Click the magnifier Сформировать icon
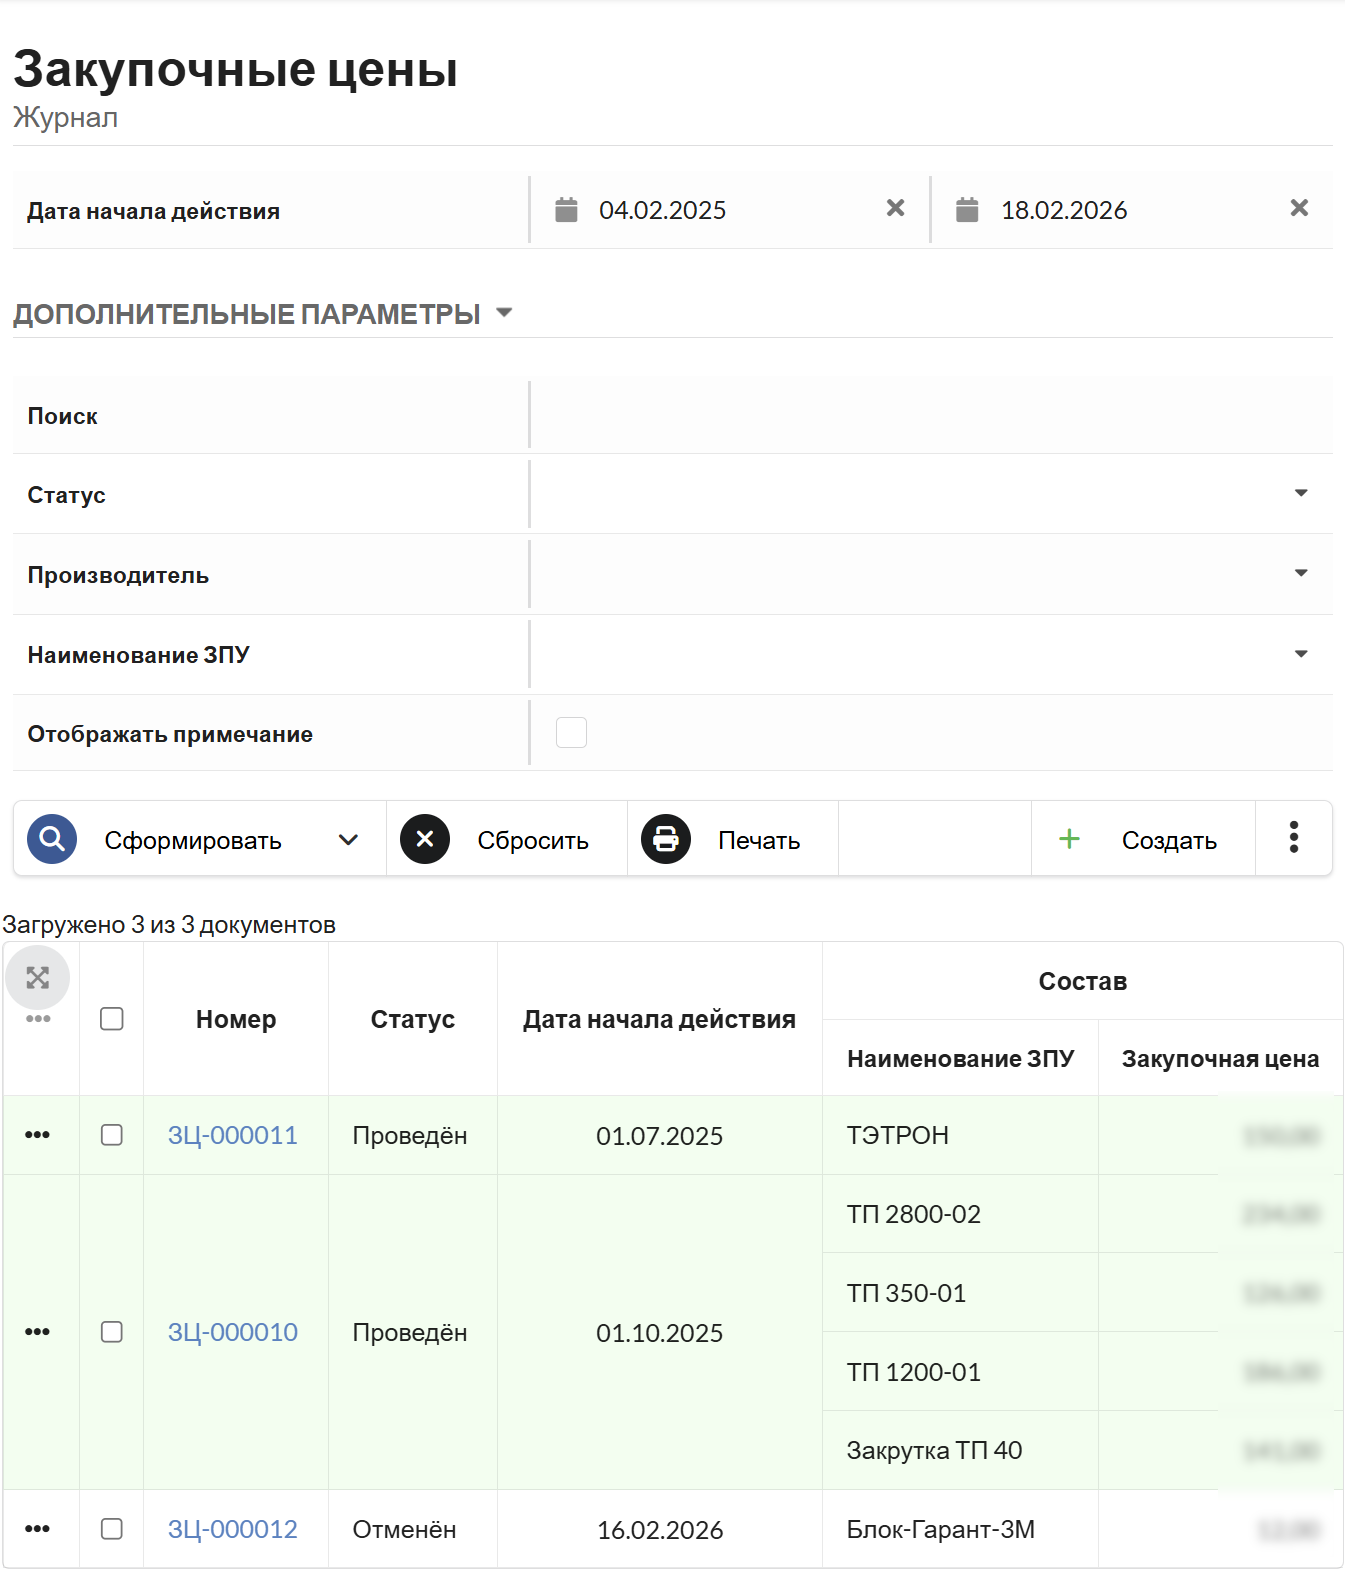The width and height of the screenshot is (1345, 1575). tap(52, 839)
